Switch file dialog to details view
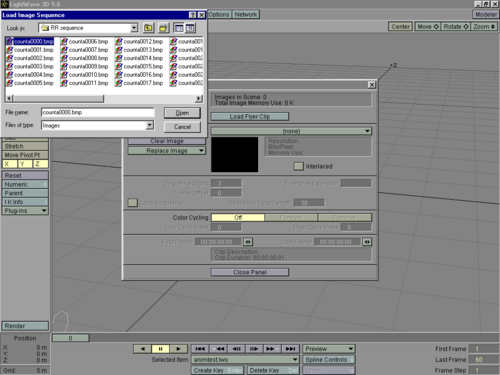500x375 pixels. click(190, 28)
